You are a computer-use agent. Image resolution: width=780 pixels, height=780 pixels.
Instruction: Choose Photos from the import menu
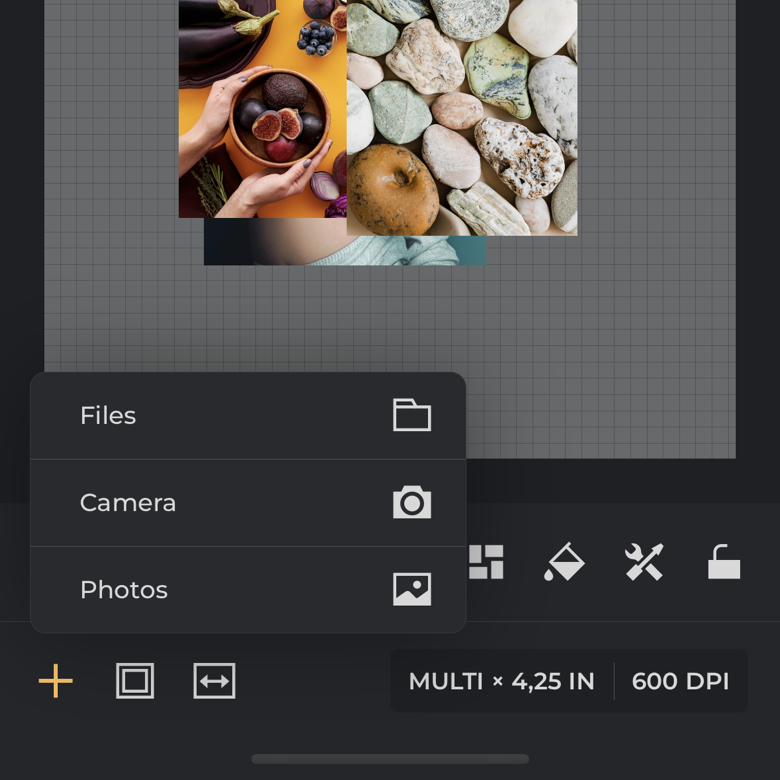click(x=124, y=589)
